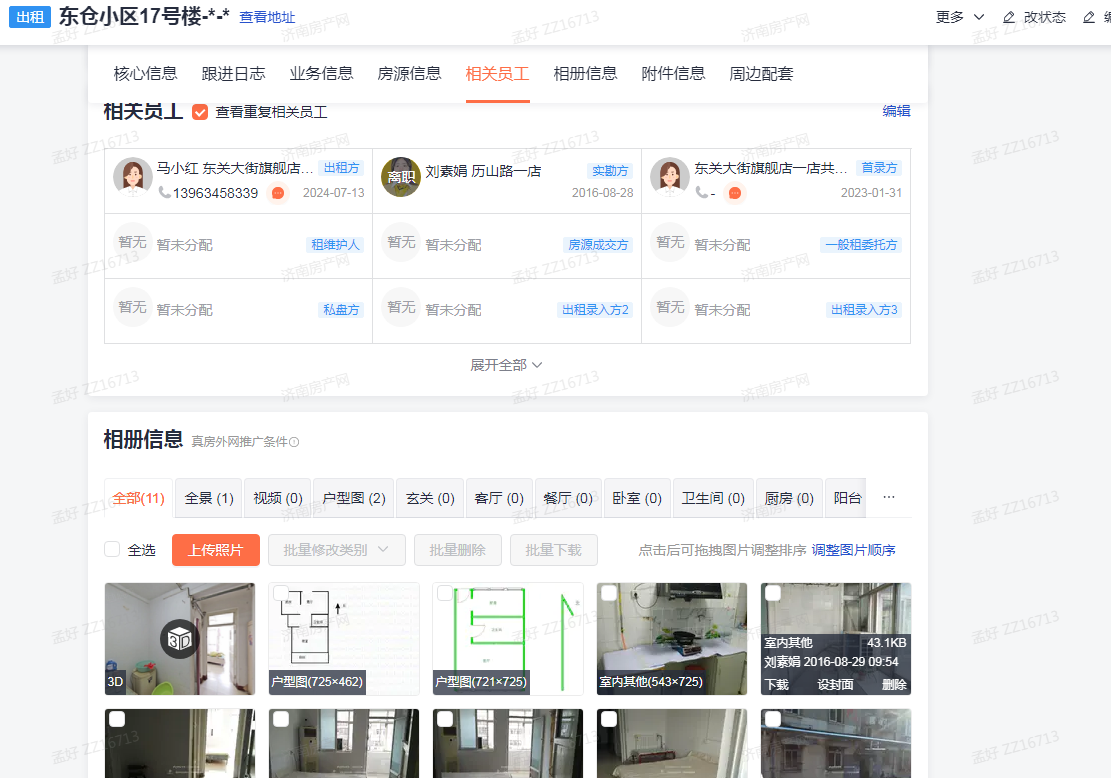Screen dimensions: 1111x778
Task: Click 暂无 avatar in 私盘方 row
Action: (132, 307)
